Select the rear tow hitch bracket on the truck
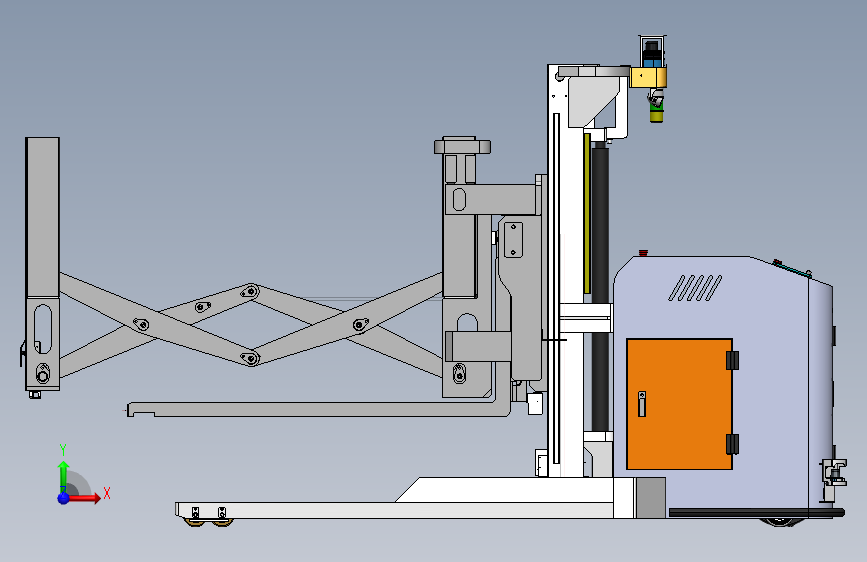Screen dimensions: 867x562 (833, 479)
